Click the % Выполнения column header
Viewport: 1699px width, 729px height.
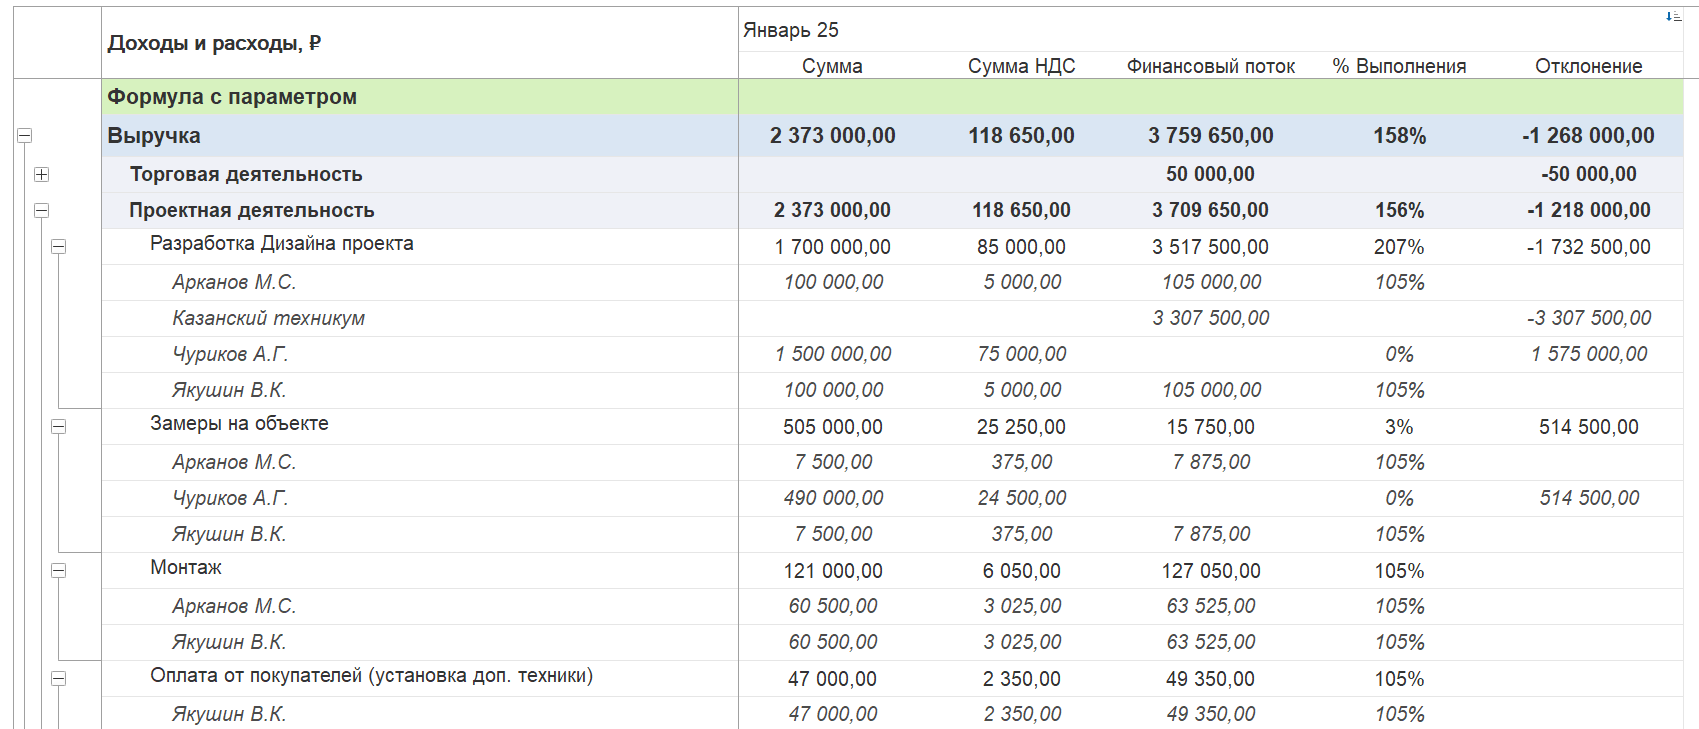(x=1399, y=66)
